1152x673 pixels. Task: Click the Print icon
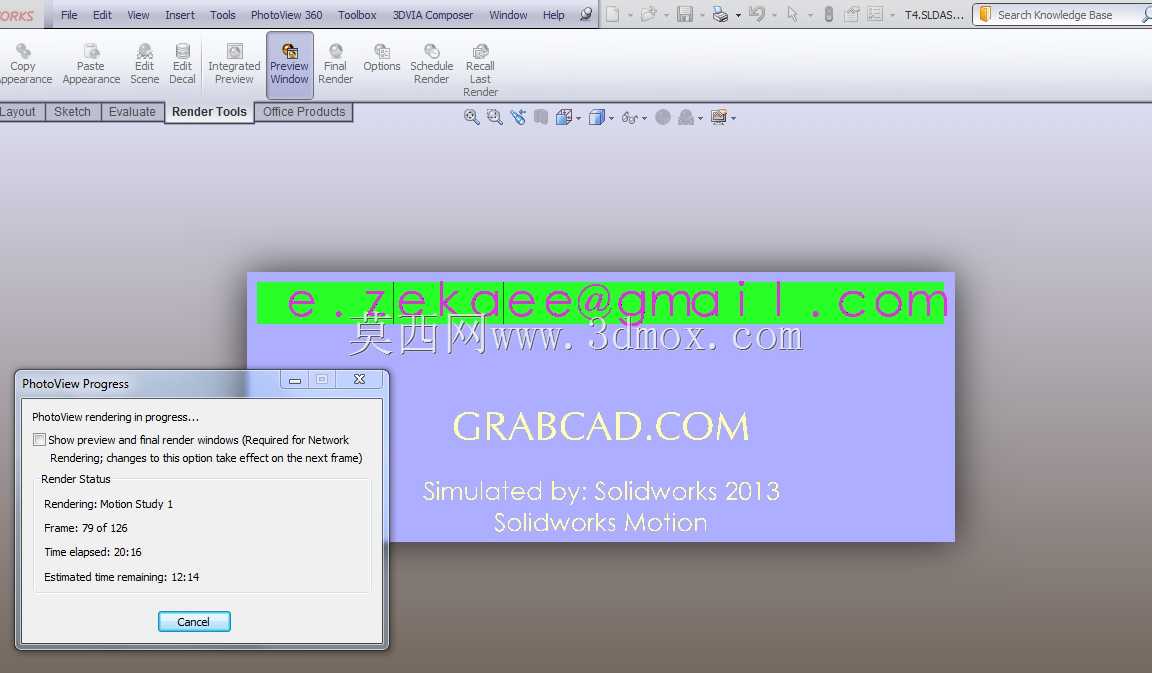click(721, 14)
